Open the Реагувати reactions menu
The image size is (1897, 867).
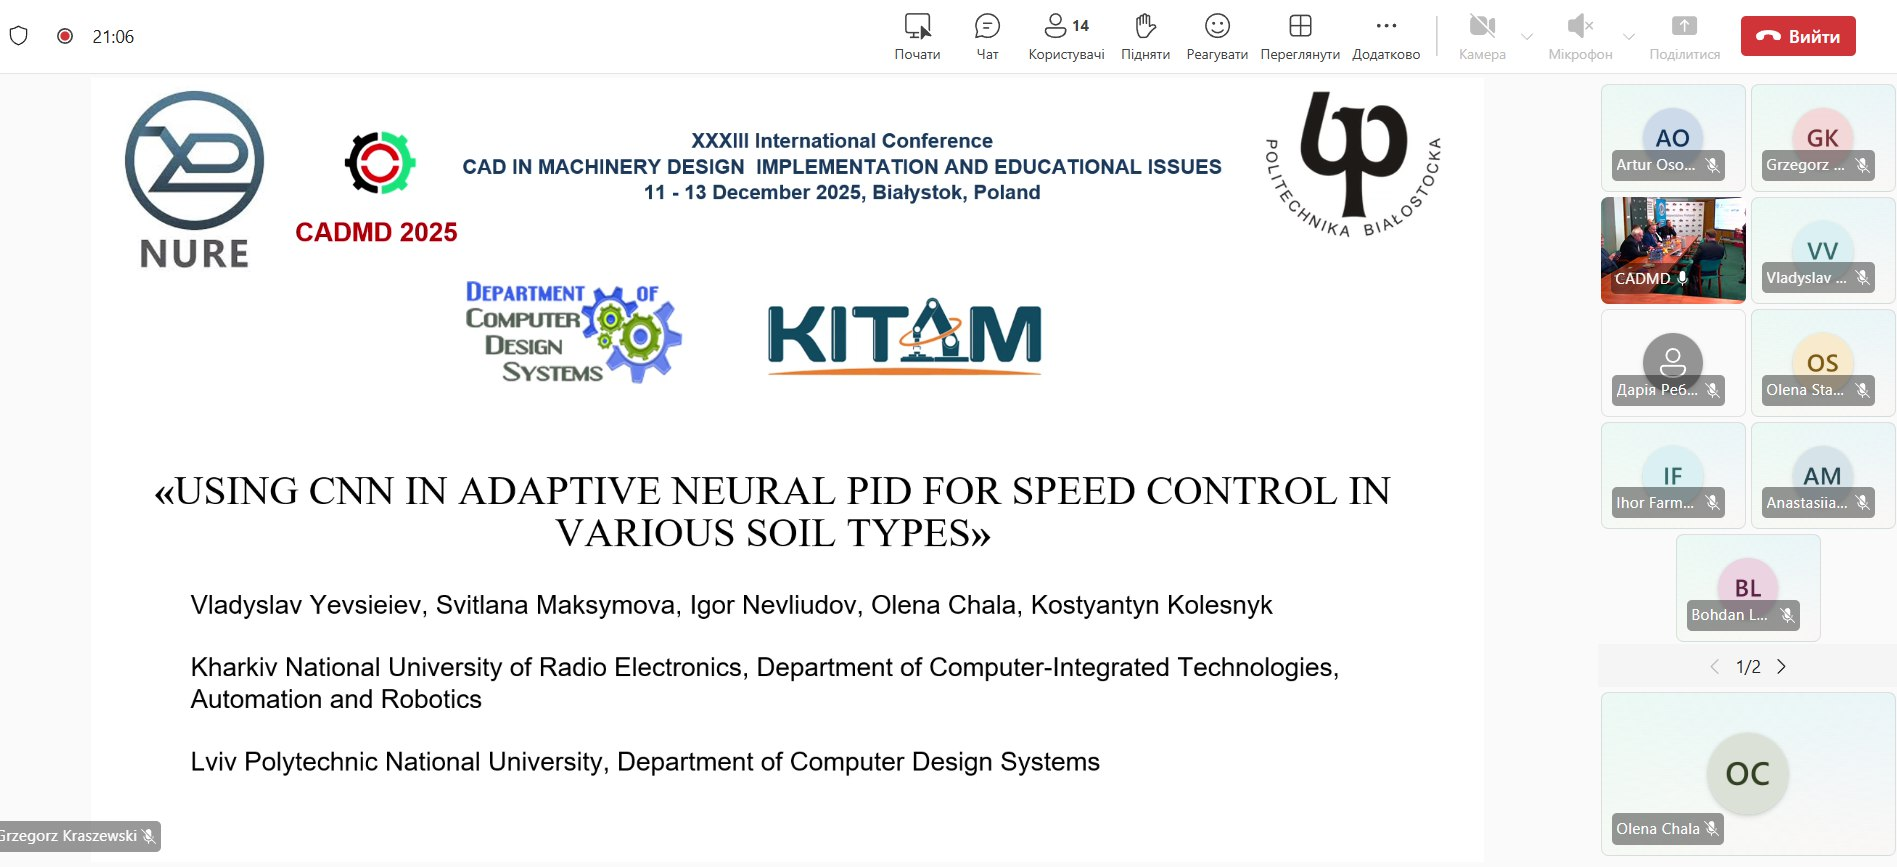click(1216, 36)
